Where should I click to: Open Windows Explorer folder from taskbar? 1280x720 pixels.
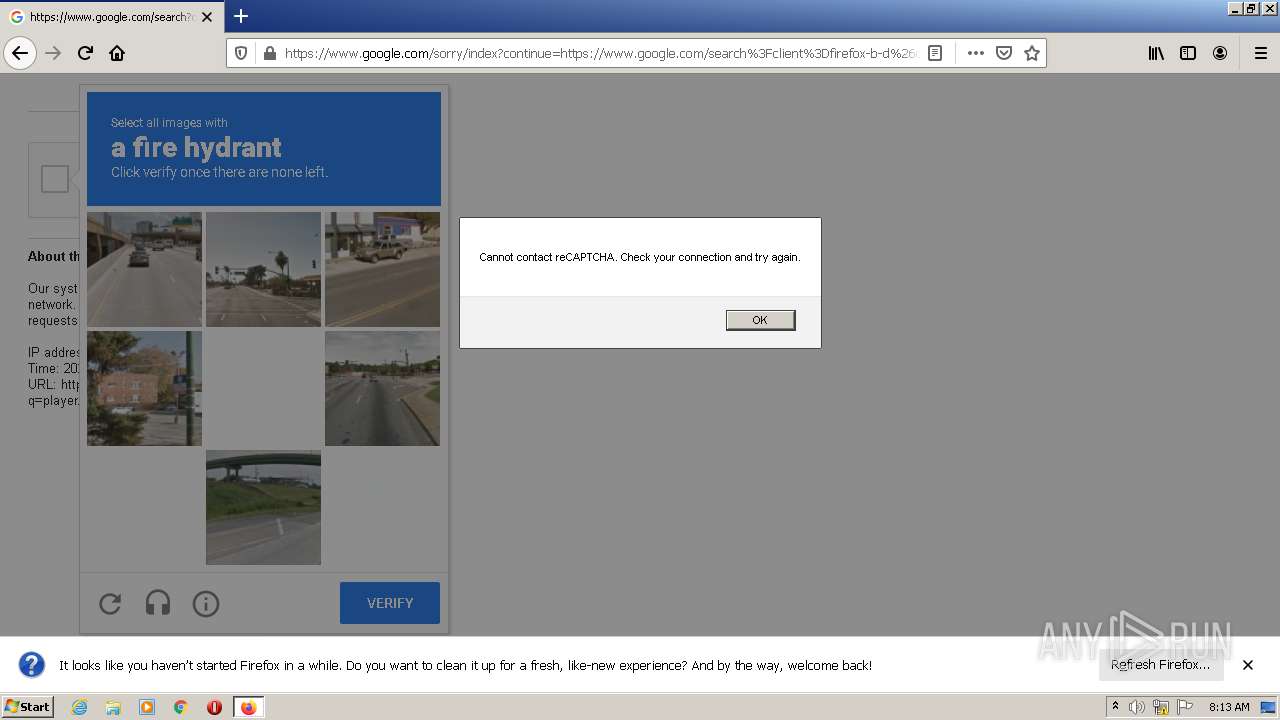coord(113,707)
